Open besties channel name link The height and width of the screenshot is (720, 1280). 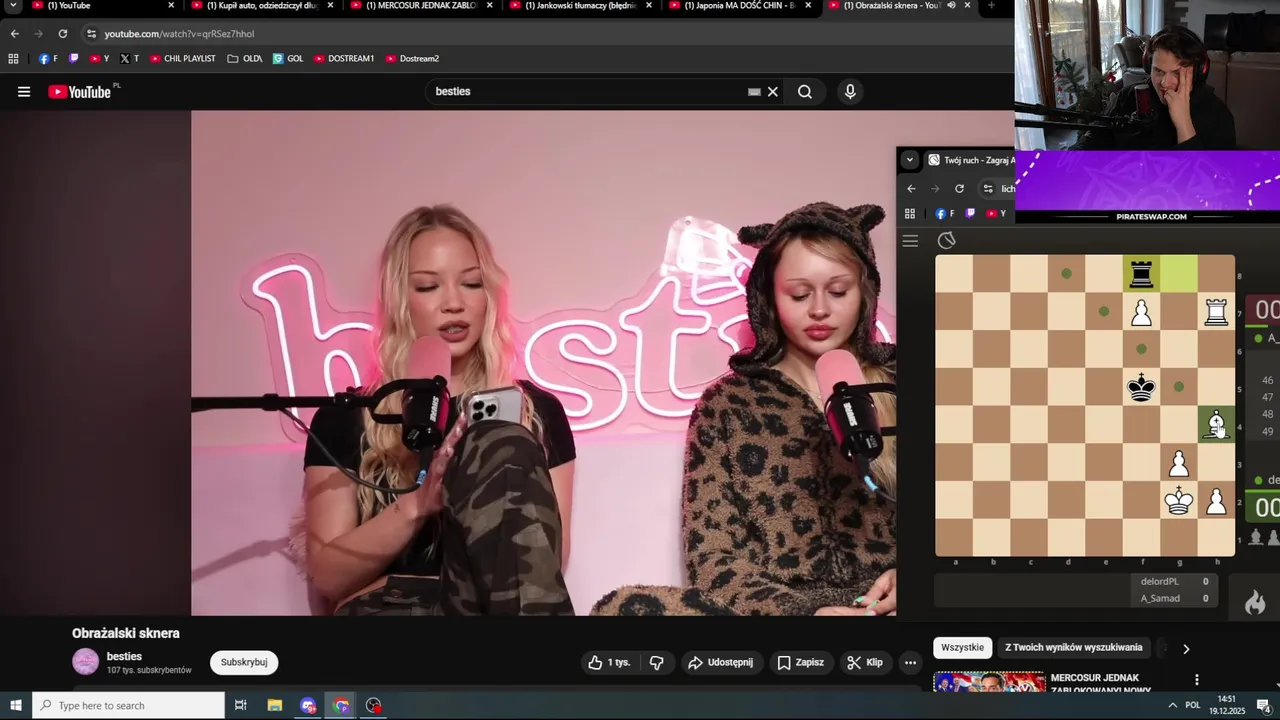[124, 657]
